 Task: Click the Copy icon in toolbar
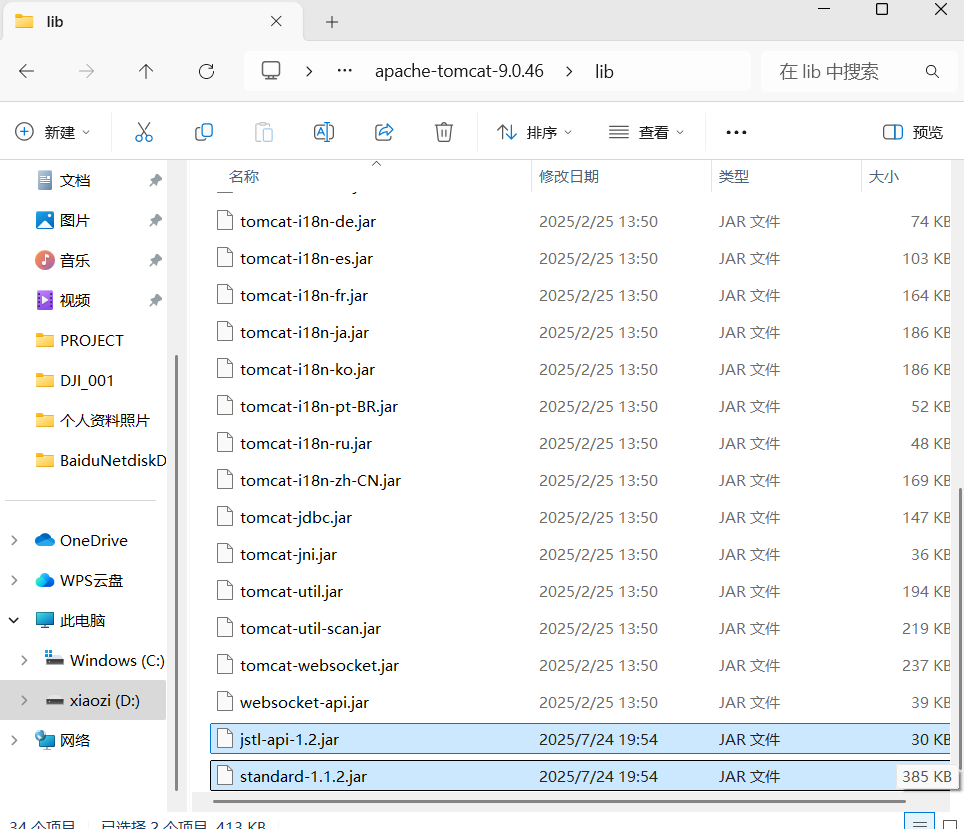click(x=203, y=132)
